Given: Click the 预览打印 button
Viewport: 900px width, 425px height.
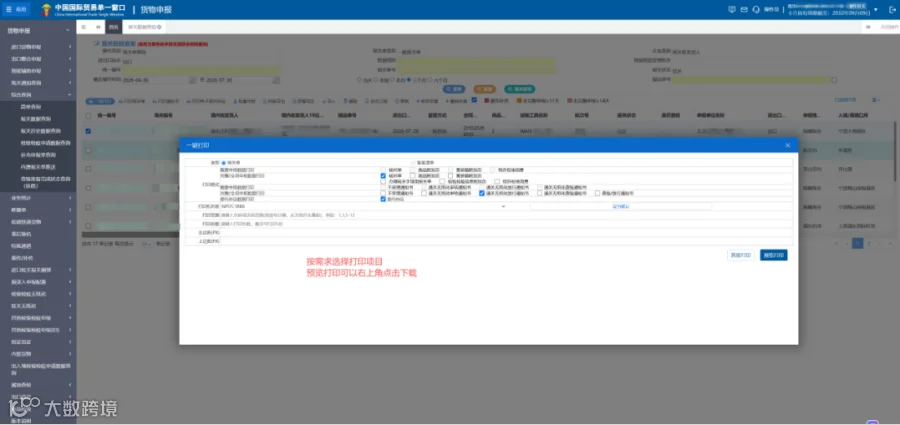Looking at the screenshot, I should tap(773, 255).
